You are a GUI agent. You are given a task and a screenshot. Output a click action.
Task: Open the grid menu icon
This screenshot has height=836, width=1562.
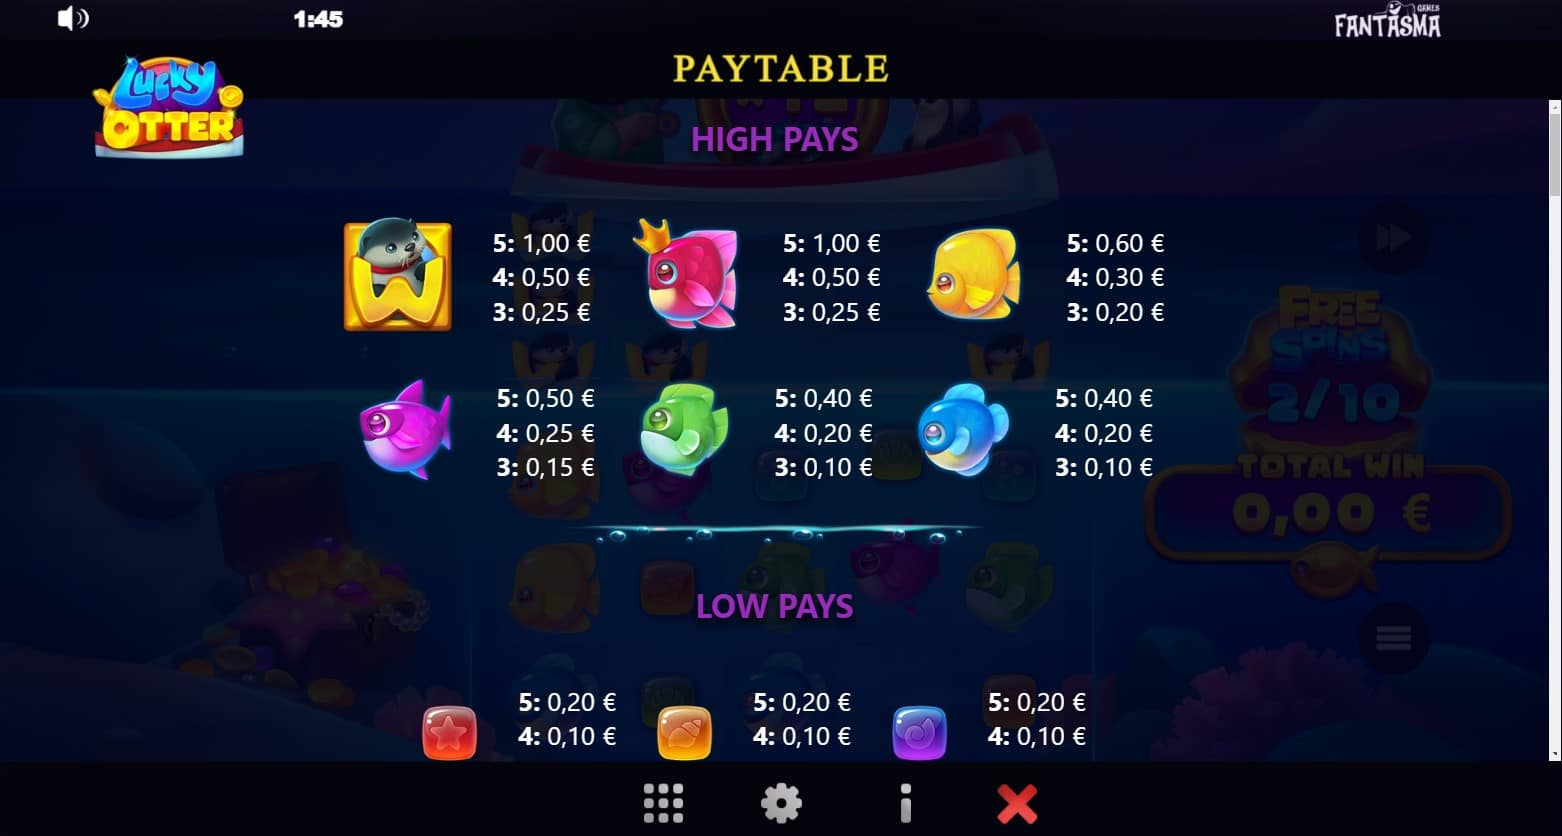click(x=663, y=803)
